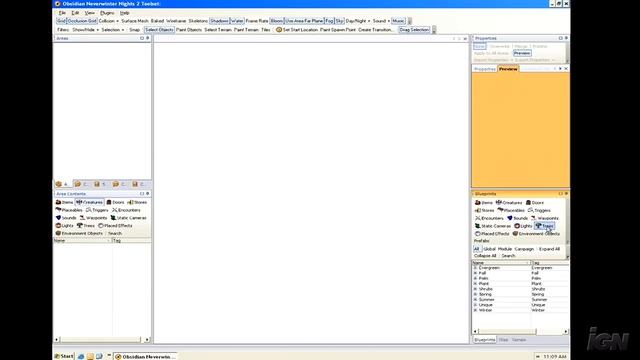Activate Select Objects mode
The width and height of the screenshot is (640, 360).
(159, 30)
